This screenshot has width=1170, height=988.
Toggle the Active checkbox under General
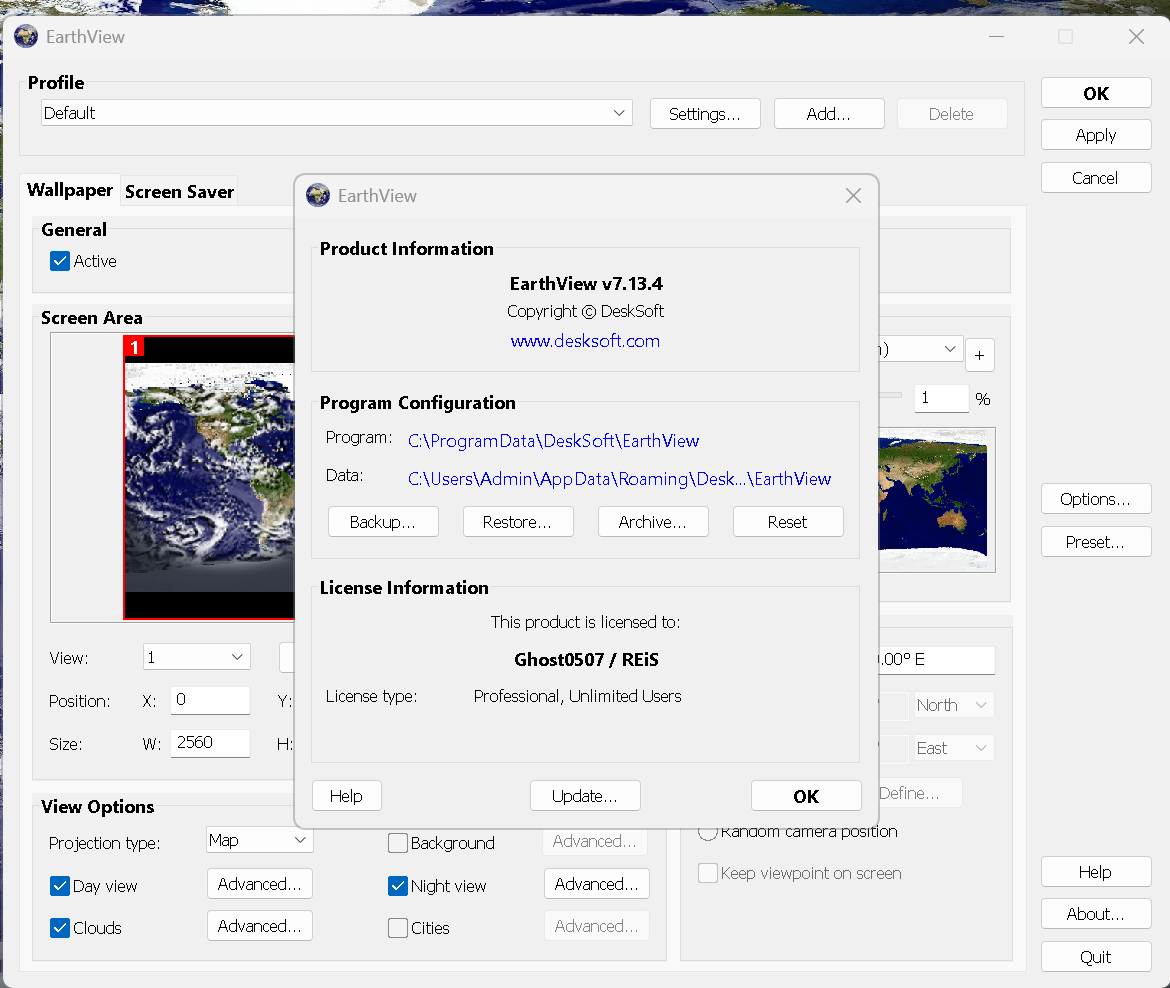tap(60, 261)
